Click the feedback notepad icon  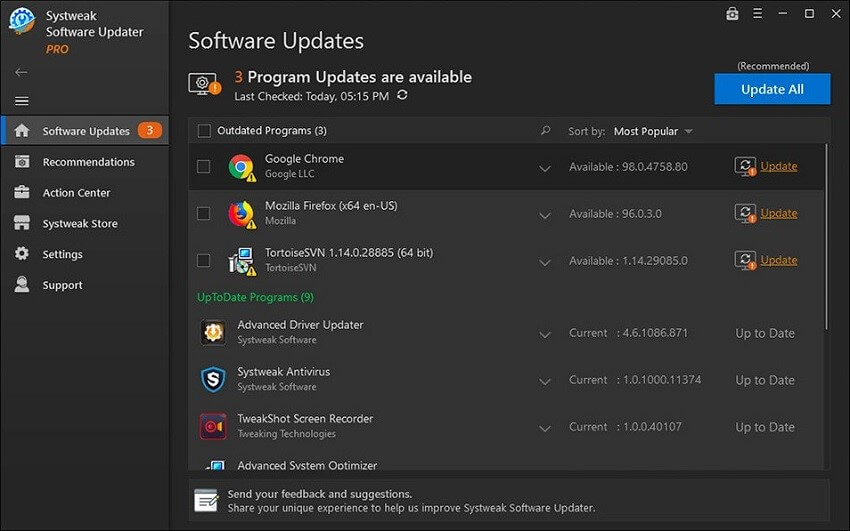coord(207,501)
